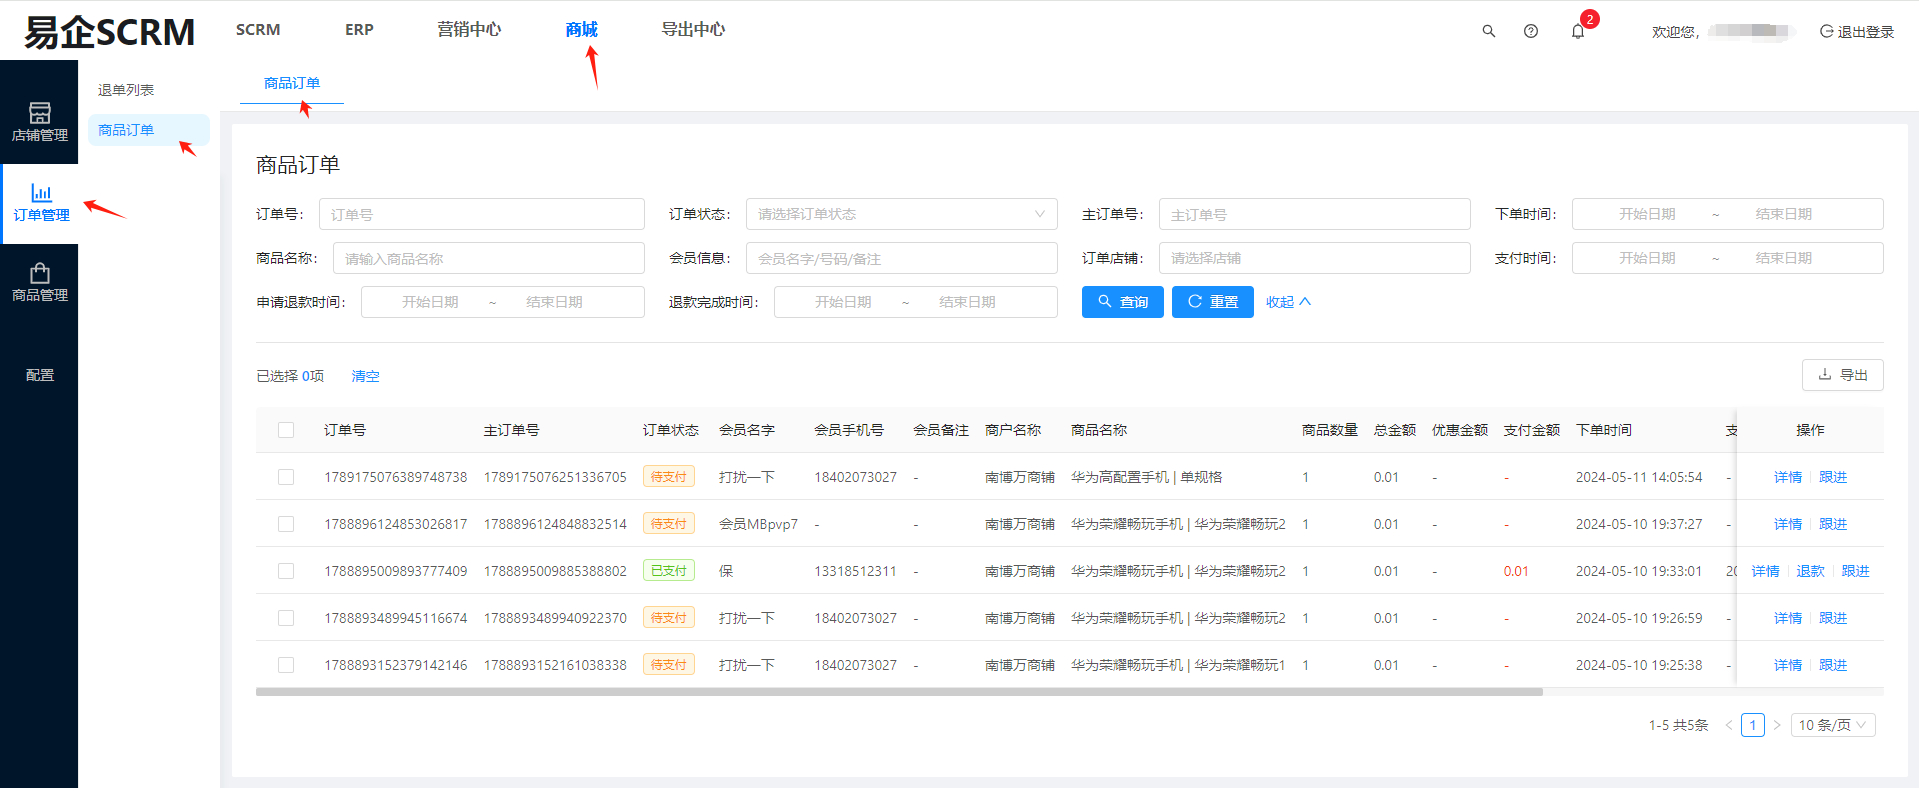Select 商品订单 in the submenu
The height and width of the screenshot is (788, 1919).
click(x=148, y=130)
